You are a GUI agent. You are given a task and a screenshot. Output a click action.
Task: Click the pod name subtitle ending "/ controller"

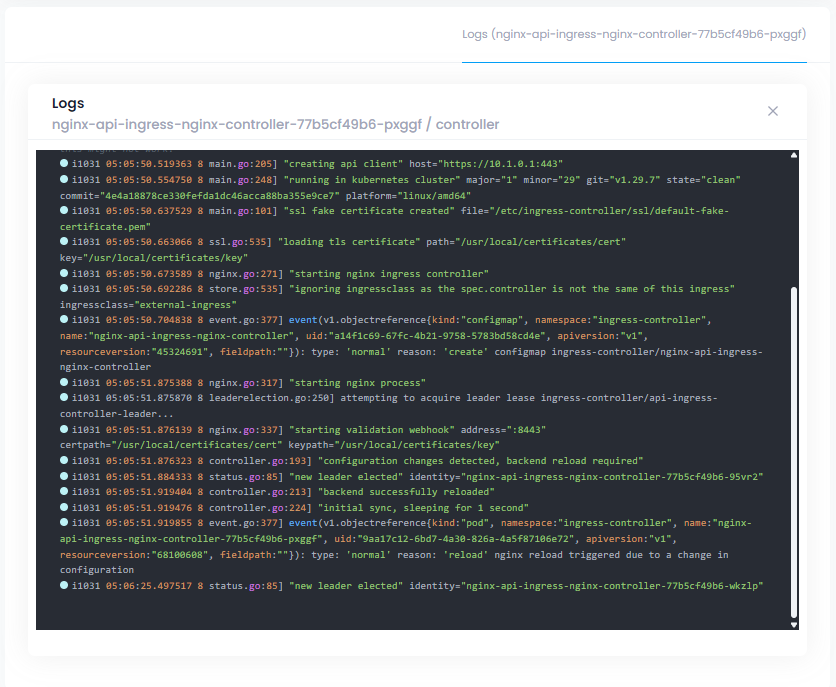(275, 125)
